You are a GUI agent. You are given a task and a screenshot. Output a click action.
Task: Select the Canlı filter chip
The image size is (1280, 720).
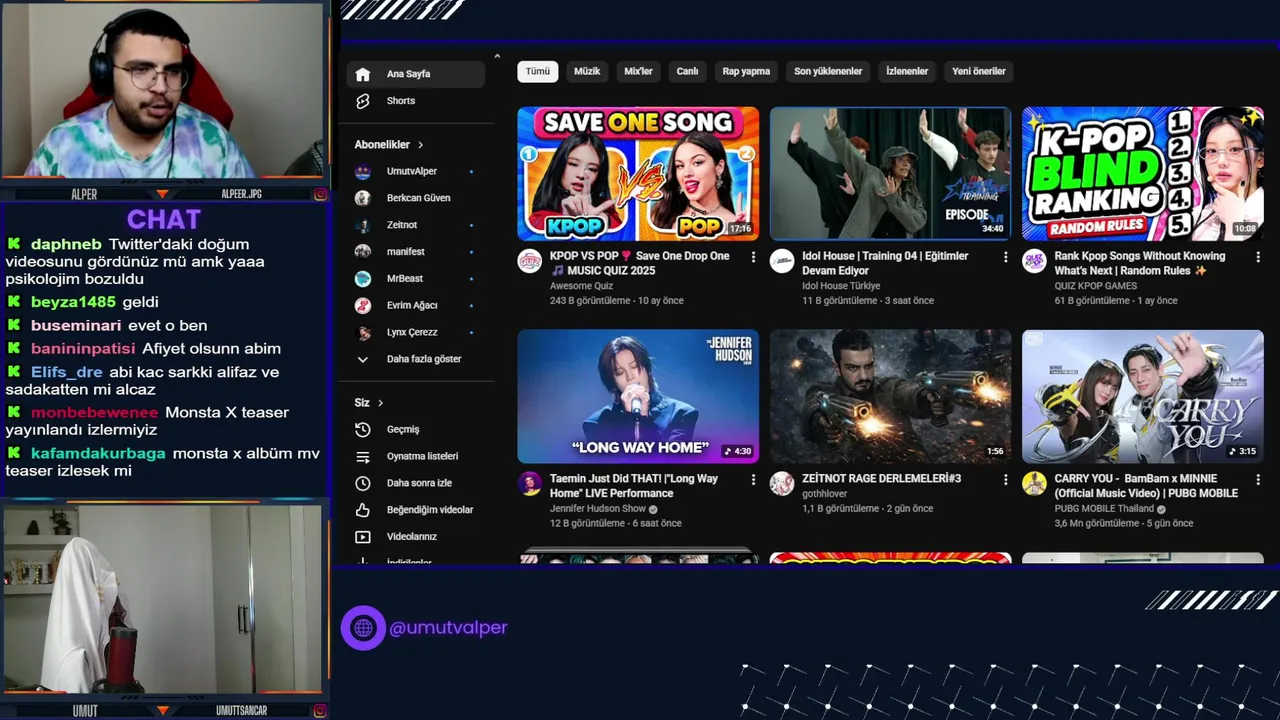pyautogui.click(x=687, y=71)
